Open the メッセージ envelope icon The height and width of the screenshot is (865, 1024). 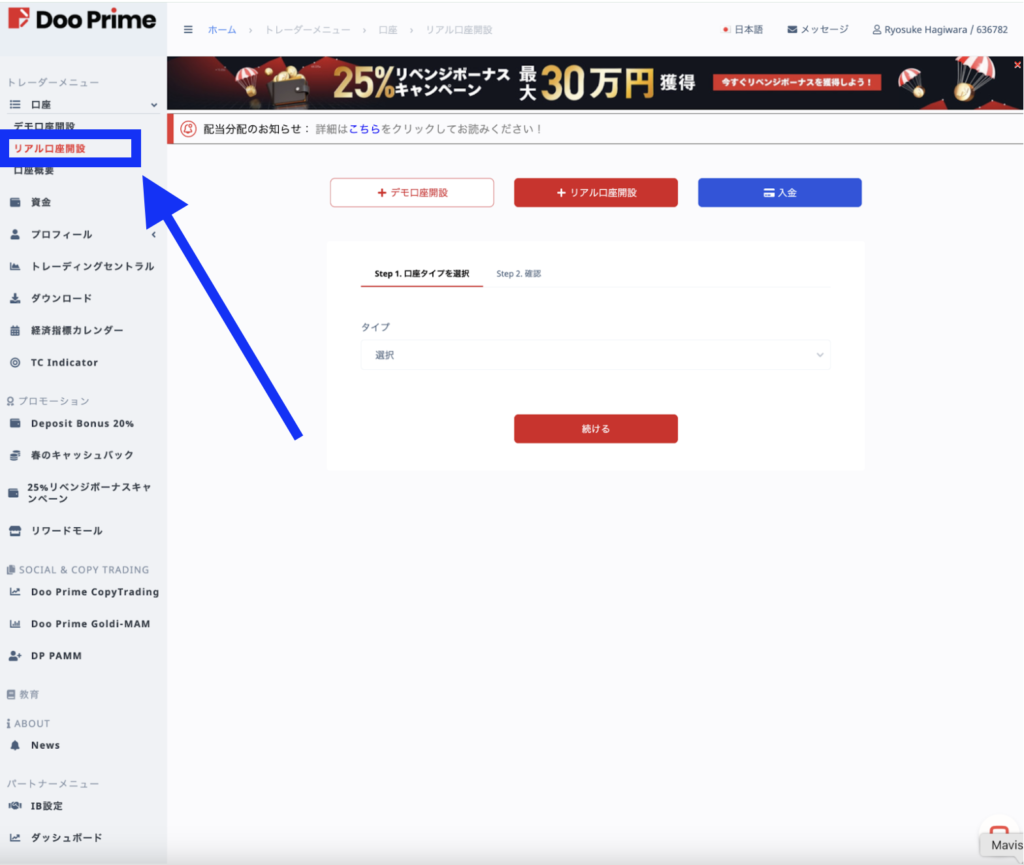click(792, 29)
